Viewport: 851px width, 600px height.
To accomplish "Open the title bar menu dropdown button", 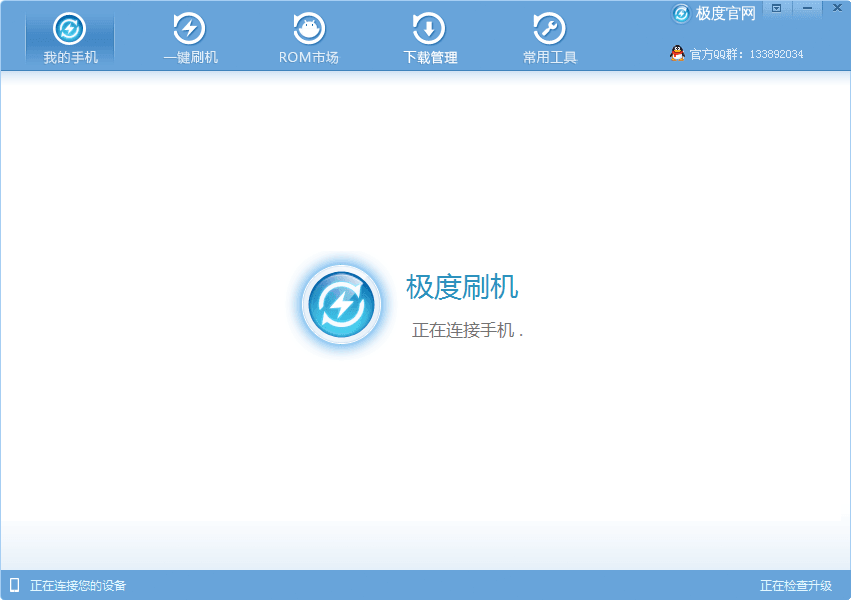I will click(777, 8).
